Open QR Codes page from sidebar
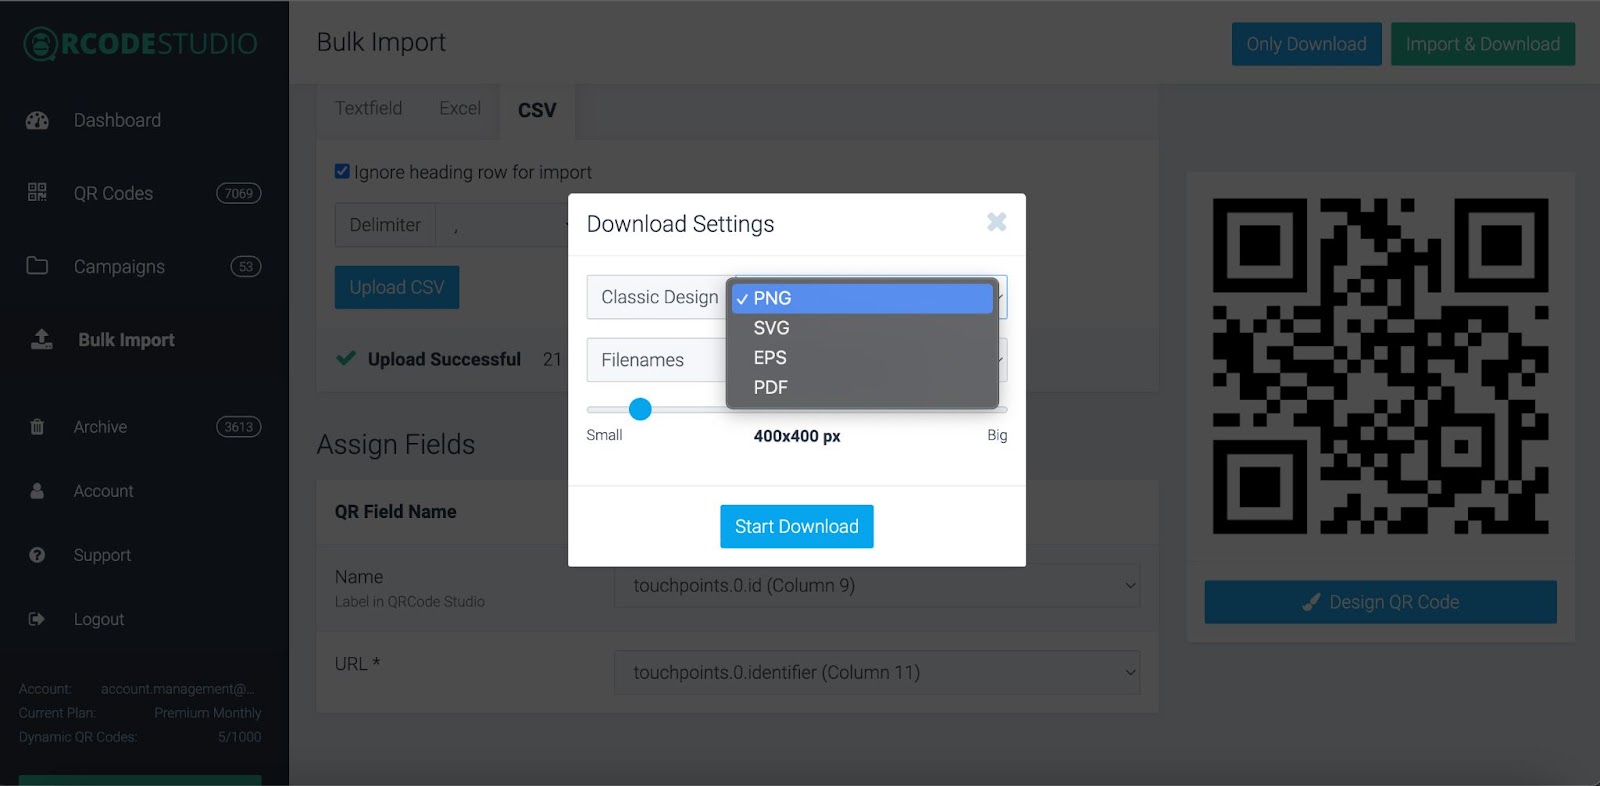This screenshot has height=786, width=1600. [113, 193]
